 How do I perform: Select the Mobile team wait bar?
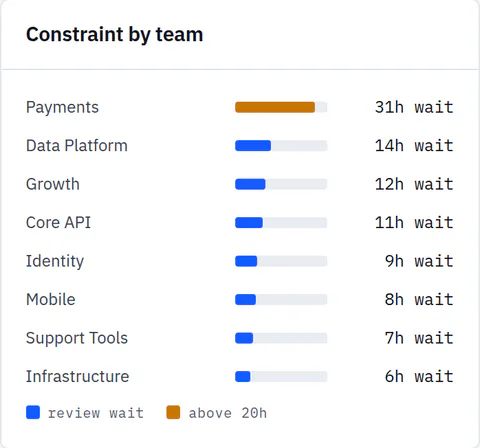281,300
